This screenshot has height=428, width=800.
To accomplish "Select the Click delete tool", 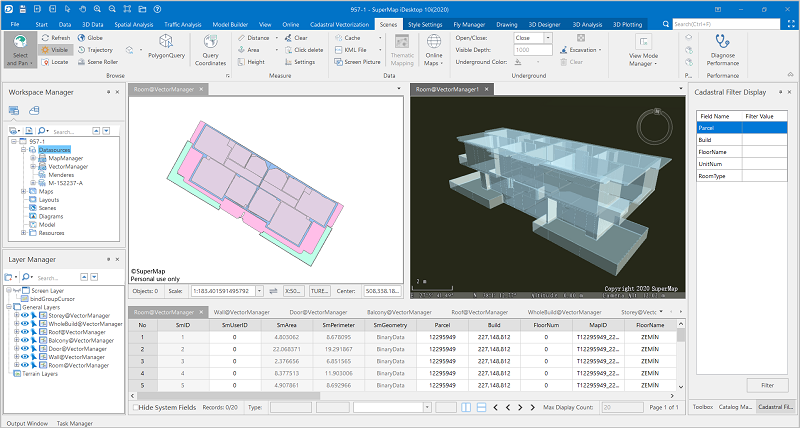I will click(x=304, y=50).
